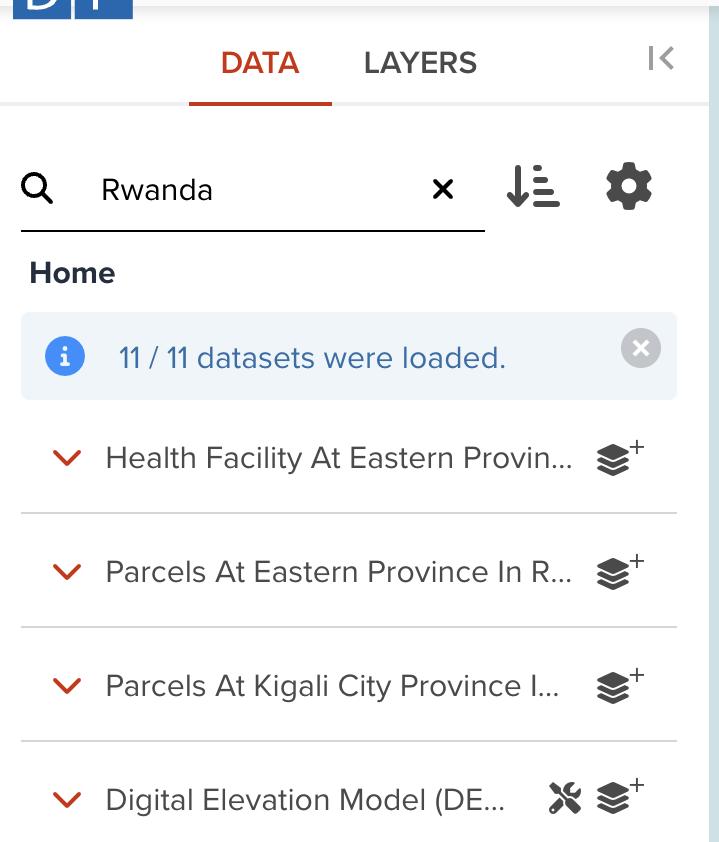Expand the Digital Elevation Model entry
The width and height of the screenshot is (719, 842).
coord(67,799)
